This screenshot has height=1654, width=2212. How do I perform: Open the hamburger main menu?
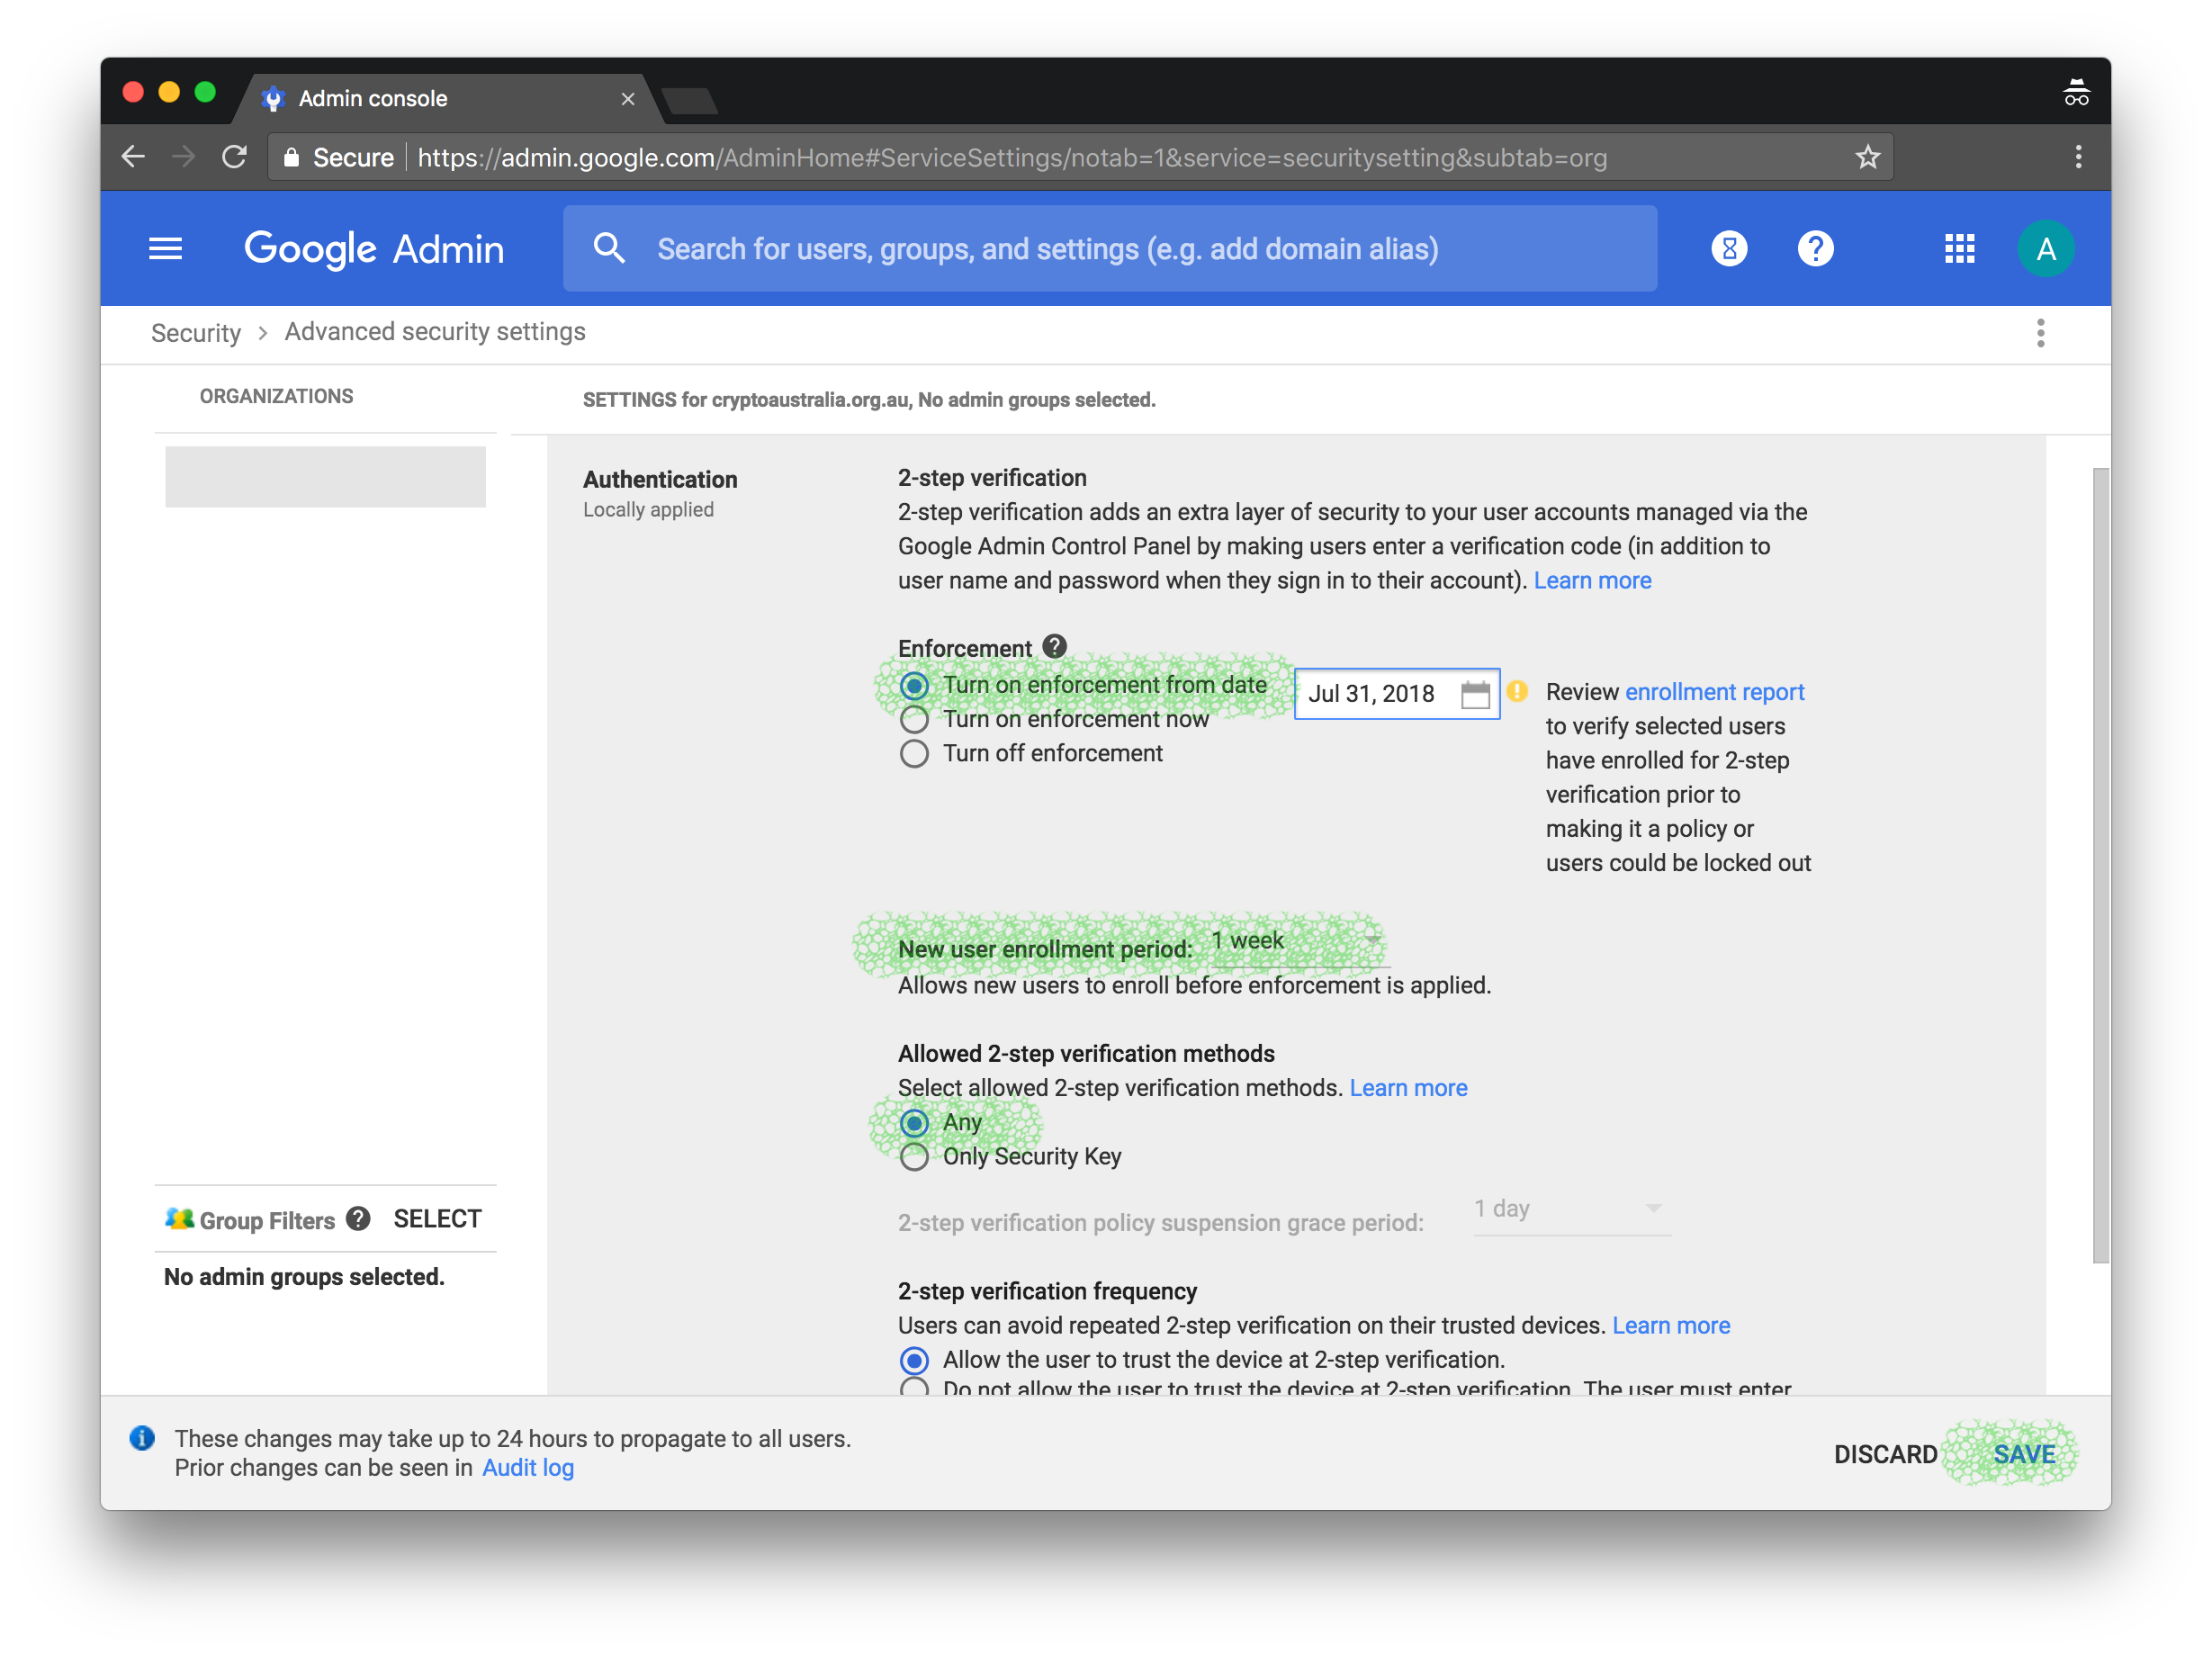pyautogui.click(x=165, y=248)
